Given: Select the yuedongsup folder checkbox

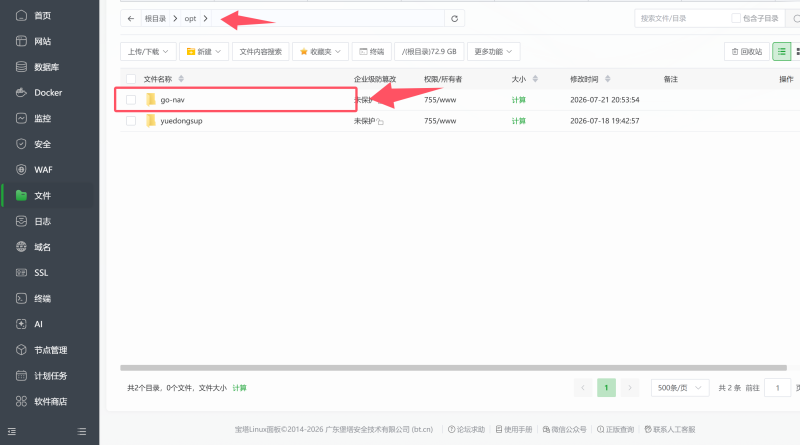Looking at the screenshot, I should [x=131, y=121].
